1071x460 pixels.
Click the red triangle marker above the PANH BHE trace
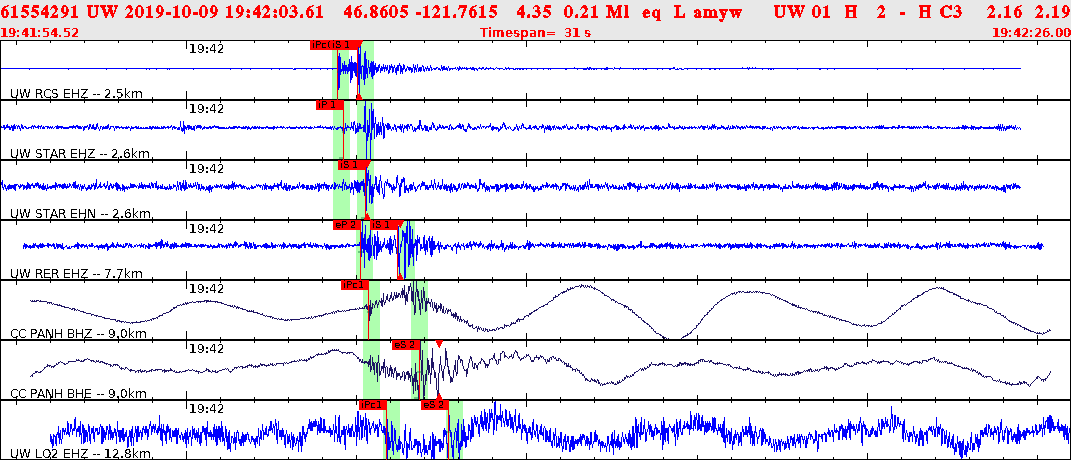pos(439,344)
